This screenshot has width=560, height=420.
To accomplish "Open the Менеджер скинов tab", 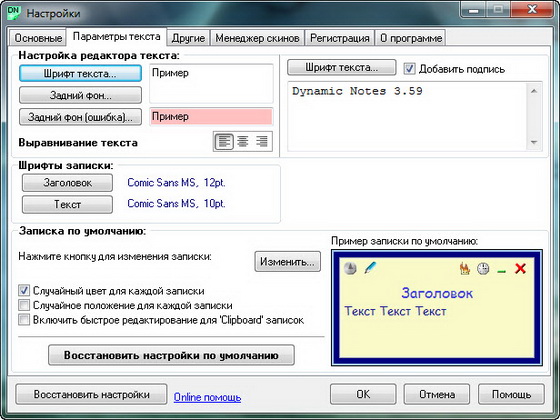I will point(257,38).
